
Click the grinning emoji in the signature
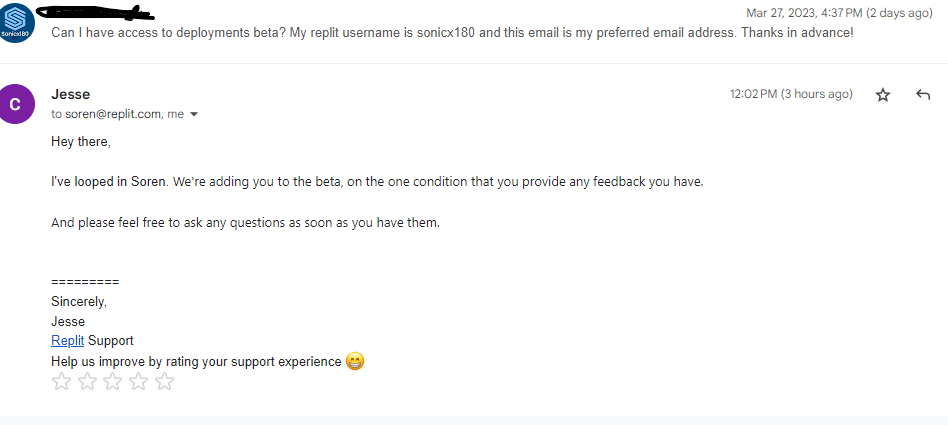(x=355, y=361)
